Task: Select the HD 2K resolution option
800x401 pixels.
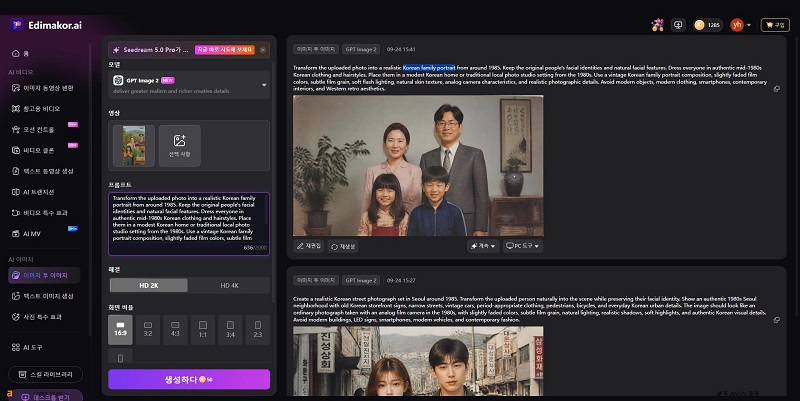Action: click(x=148, y=285)
